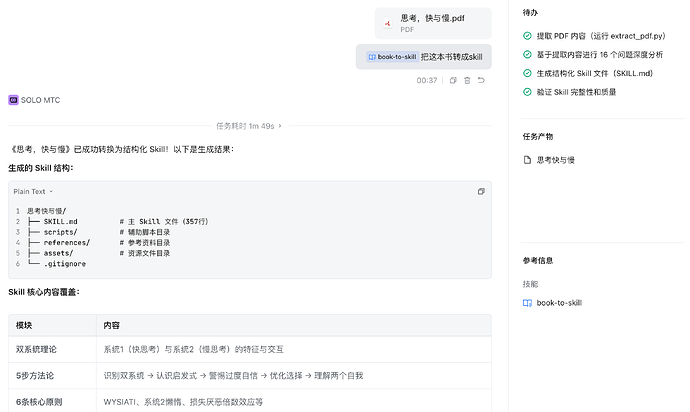Click the 生成的 Skill 结构 heading
This screenshot has height=412, width=690.
pos(40,168)
